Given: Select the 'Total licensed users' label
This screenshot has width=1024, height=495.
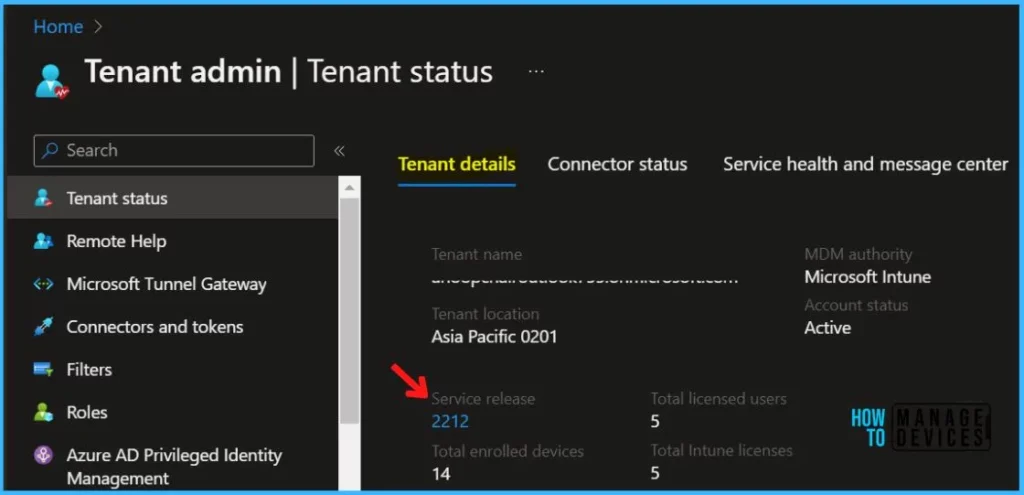Looking at the screenshot, I should (718, 398).
